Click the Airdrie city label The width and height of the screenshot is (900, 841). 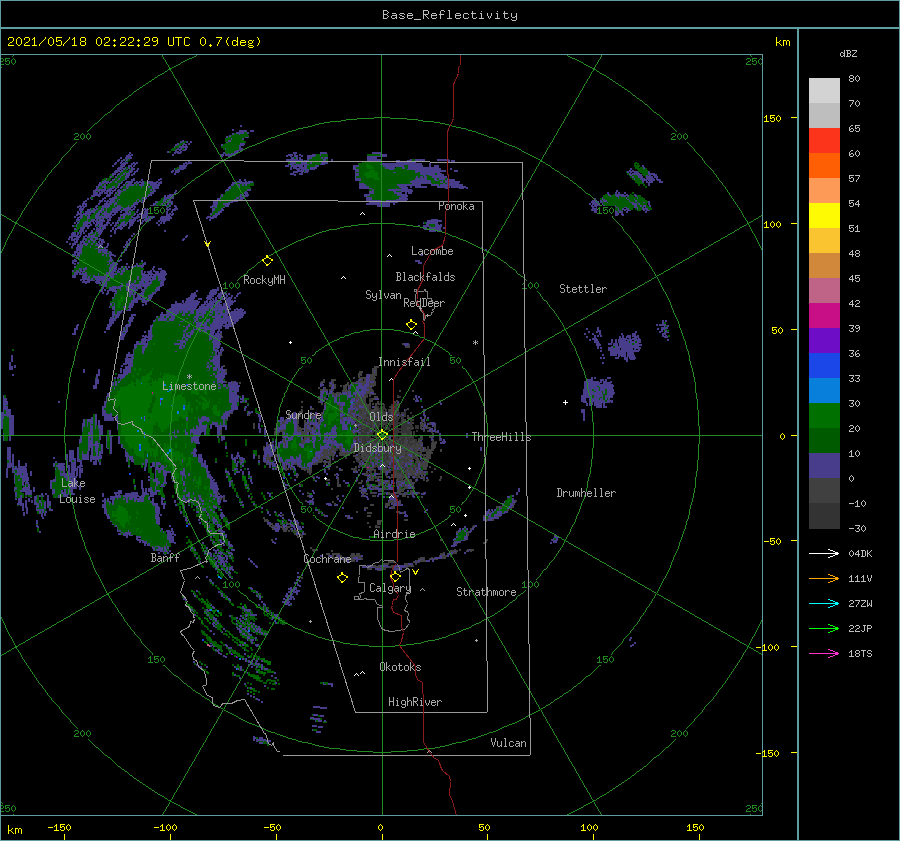tap(394, 534)
